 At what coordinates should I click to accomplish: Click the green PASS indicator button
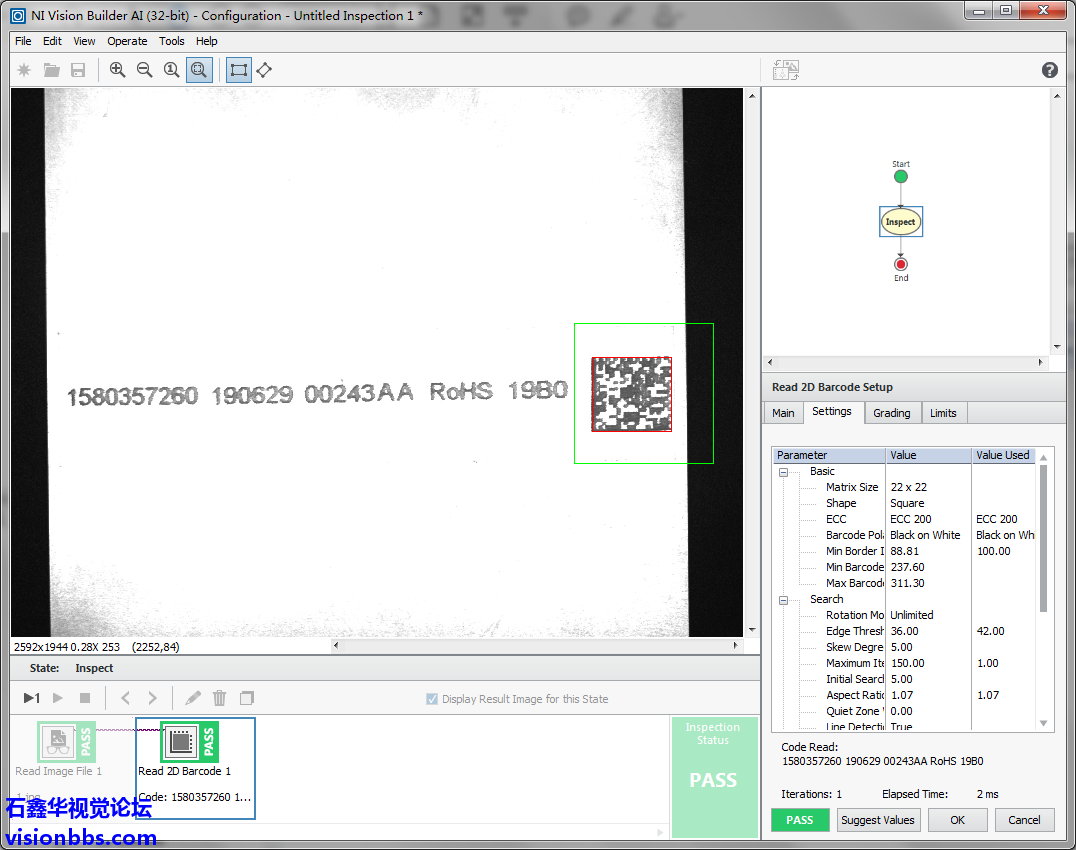click(799, 820)
